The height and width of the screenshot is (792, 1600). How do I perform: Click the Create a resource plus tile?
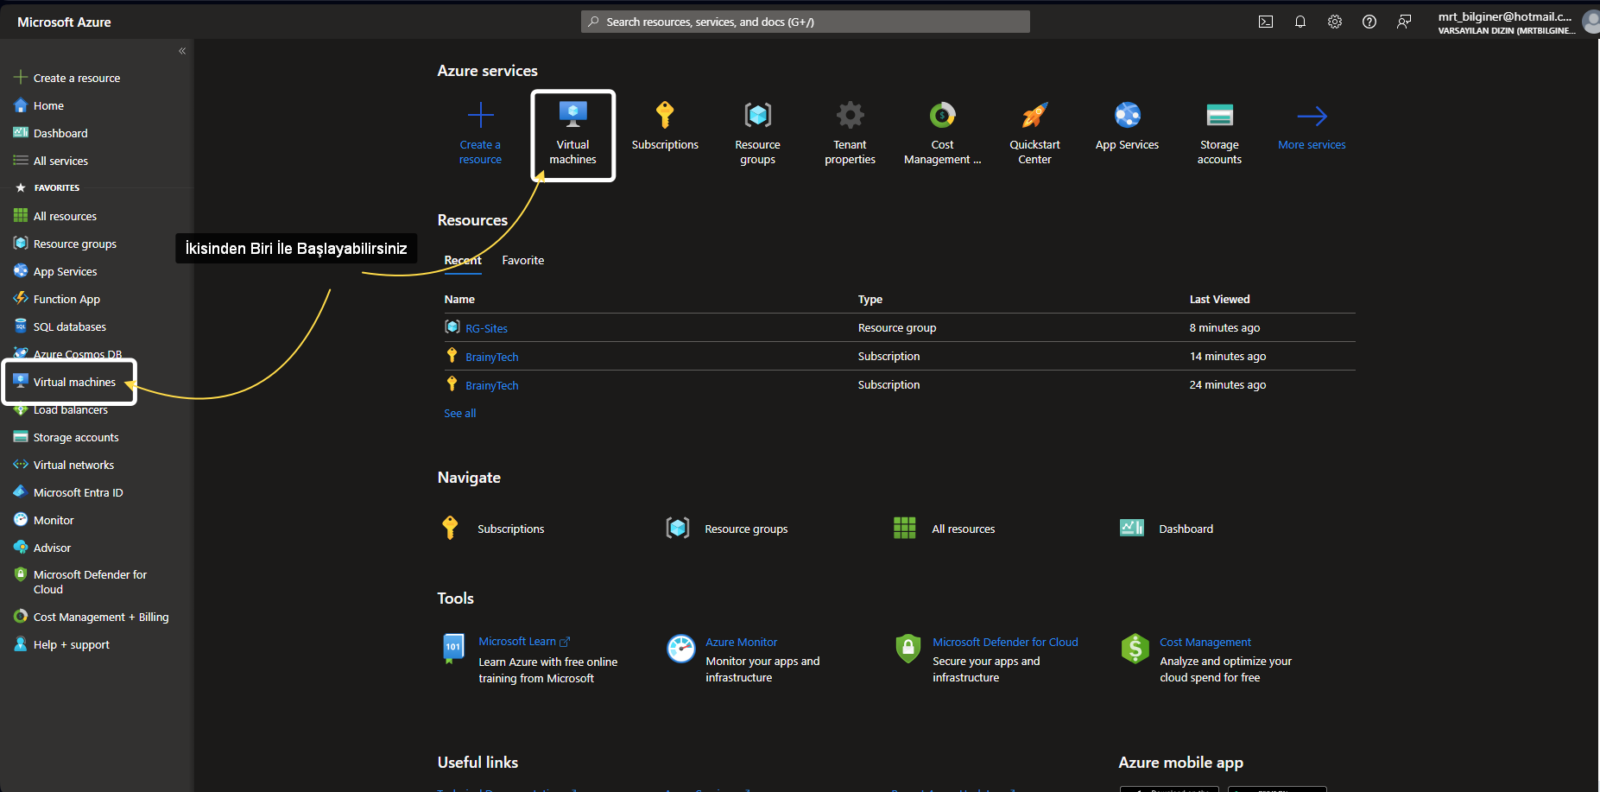480,134
